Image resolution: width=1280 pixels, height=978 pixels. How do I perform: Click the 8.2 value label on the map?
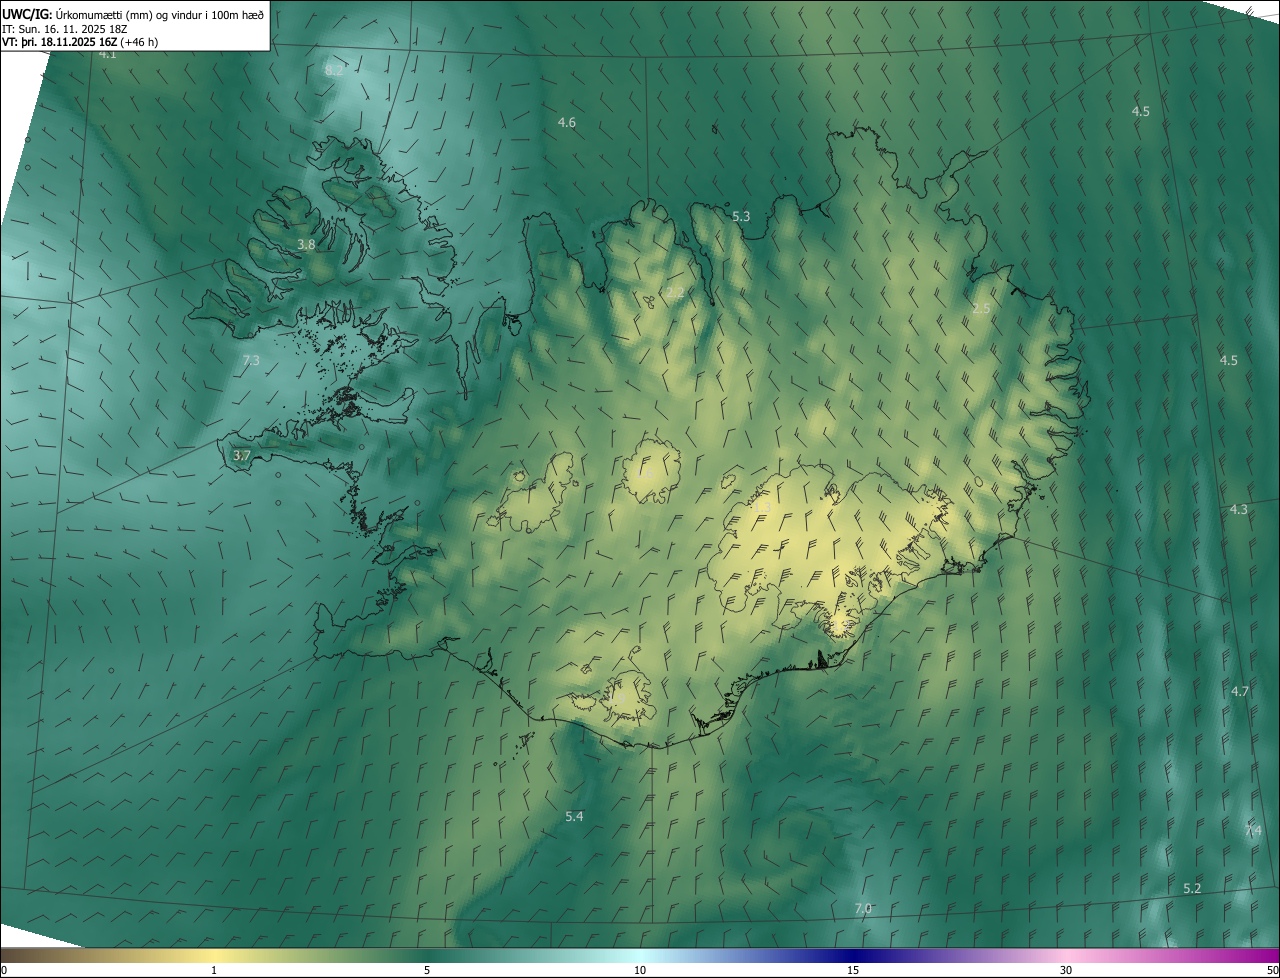coord(334,71)
